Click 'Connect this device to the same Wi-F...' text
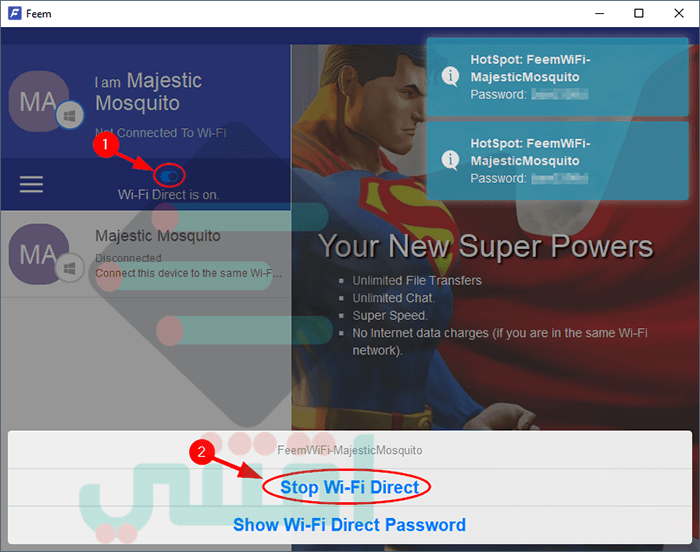700x552 pixels. tap(188, 273)
